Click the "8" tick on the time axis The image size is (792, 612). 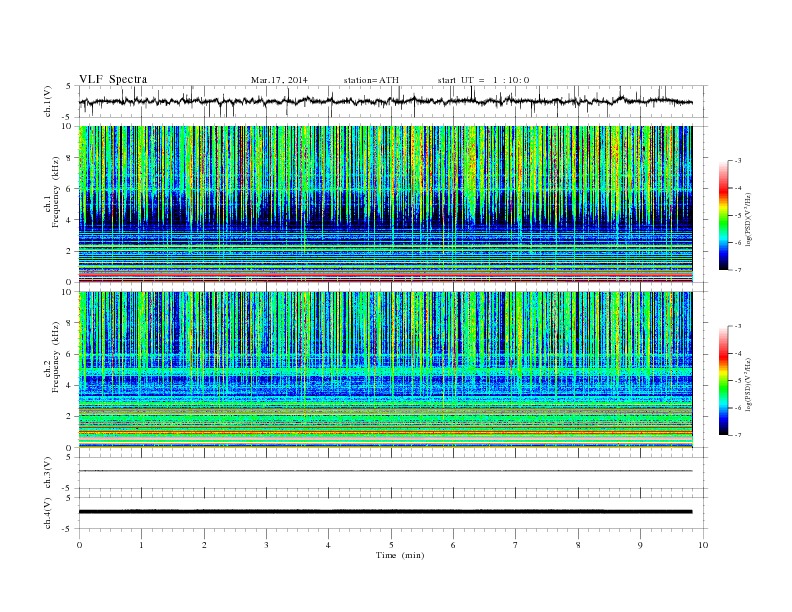[x=578, y=545]
